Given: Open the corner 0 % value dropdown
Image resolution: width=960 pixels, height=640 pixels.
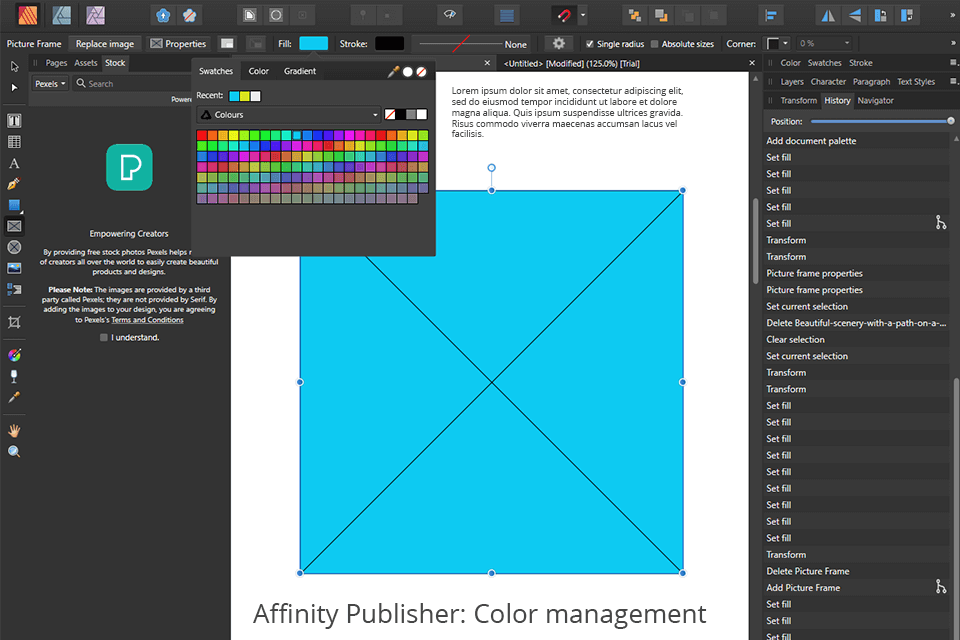Looking at the screenshot, I should 824,43.
